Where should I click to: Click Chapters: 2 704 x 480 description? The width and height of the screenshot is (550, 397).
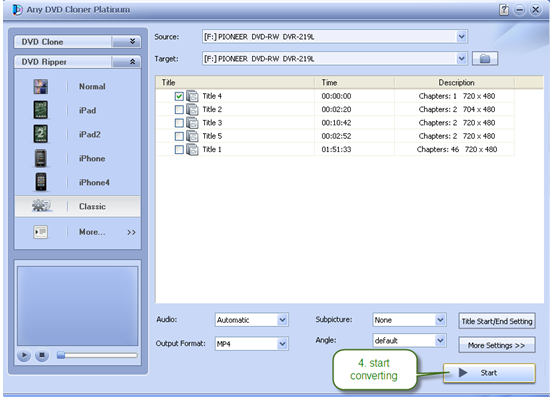click(x=457, y=109)
